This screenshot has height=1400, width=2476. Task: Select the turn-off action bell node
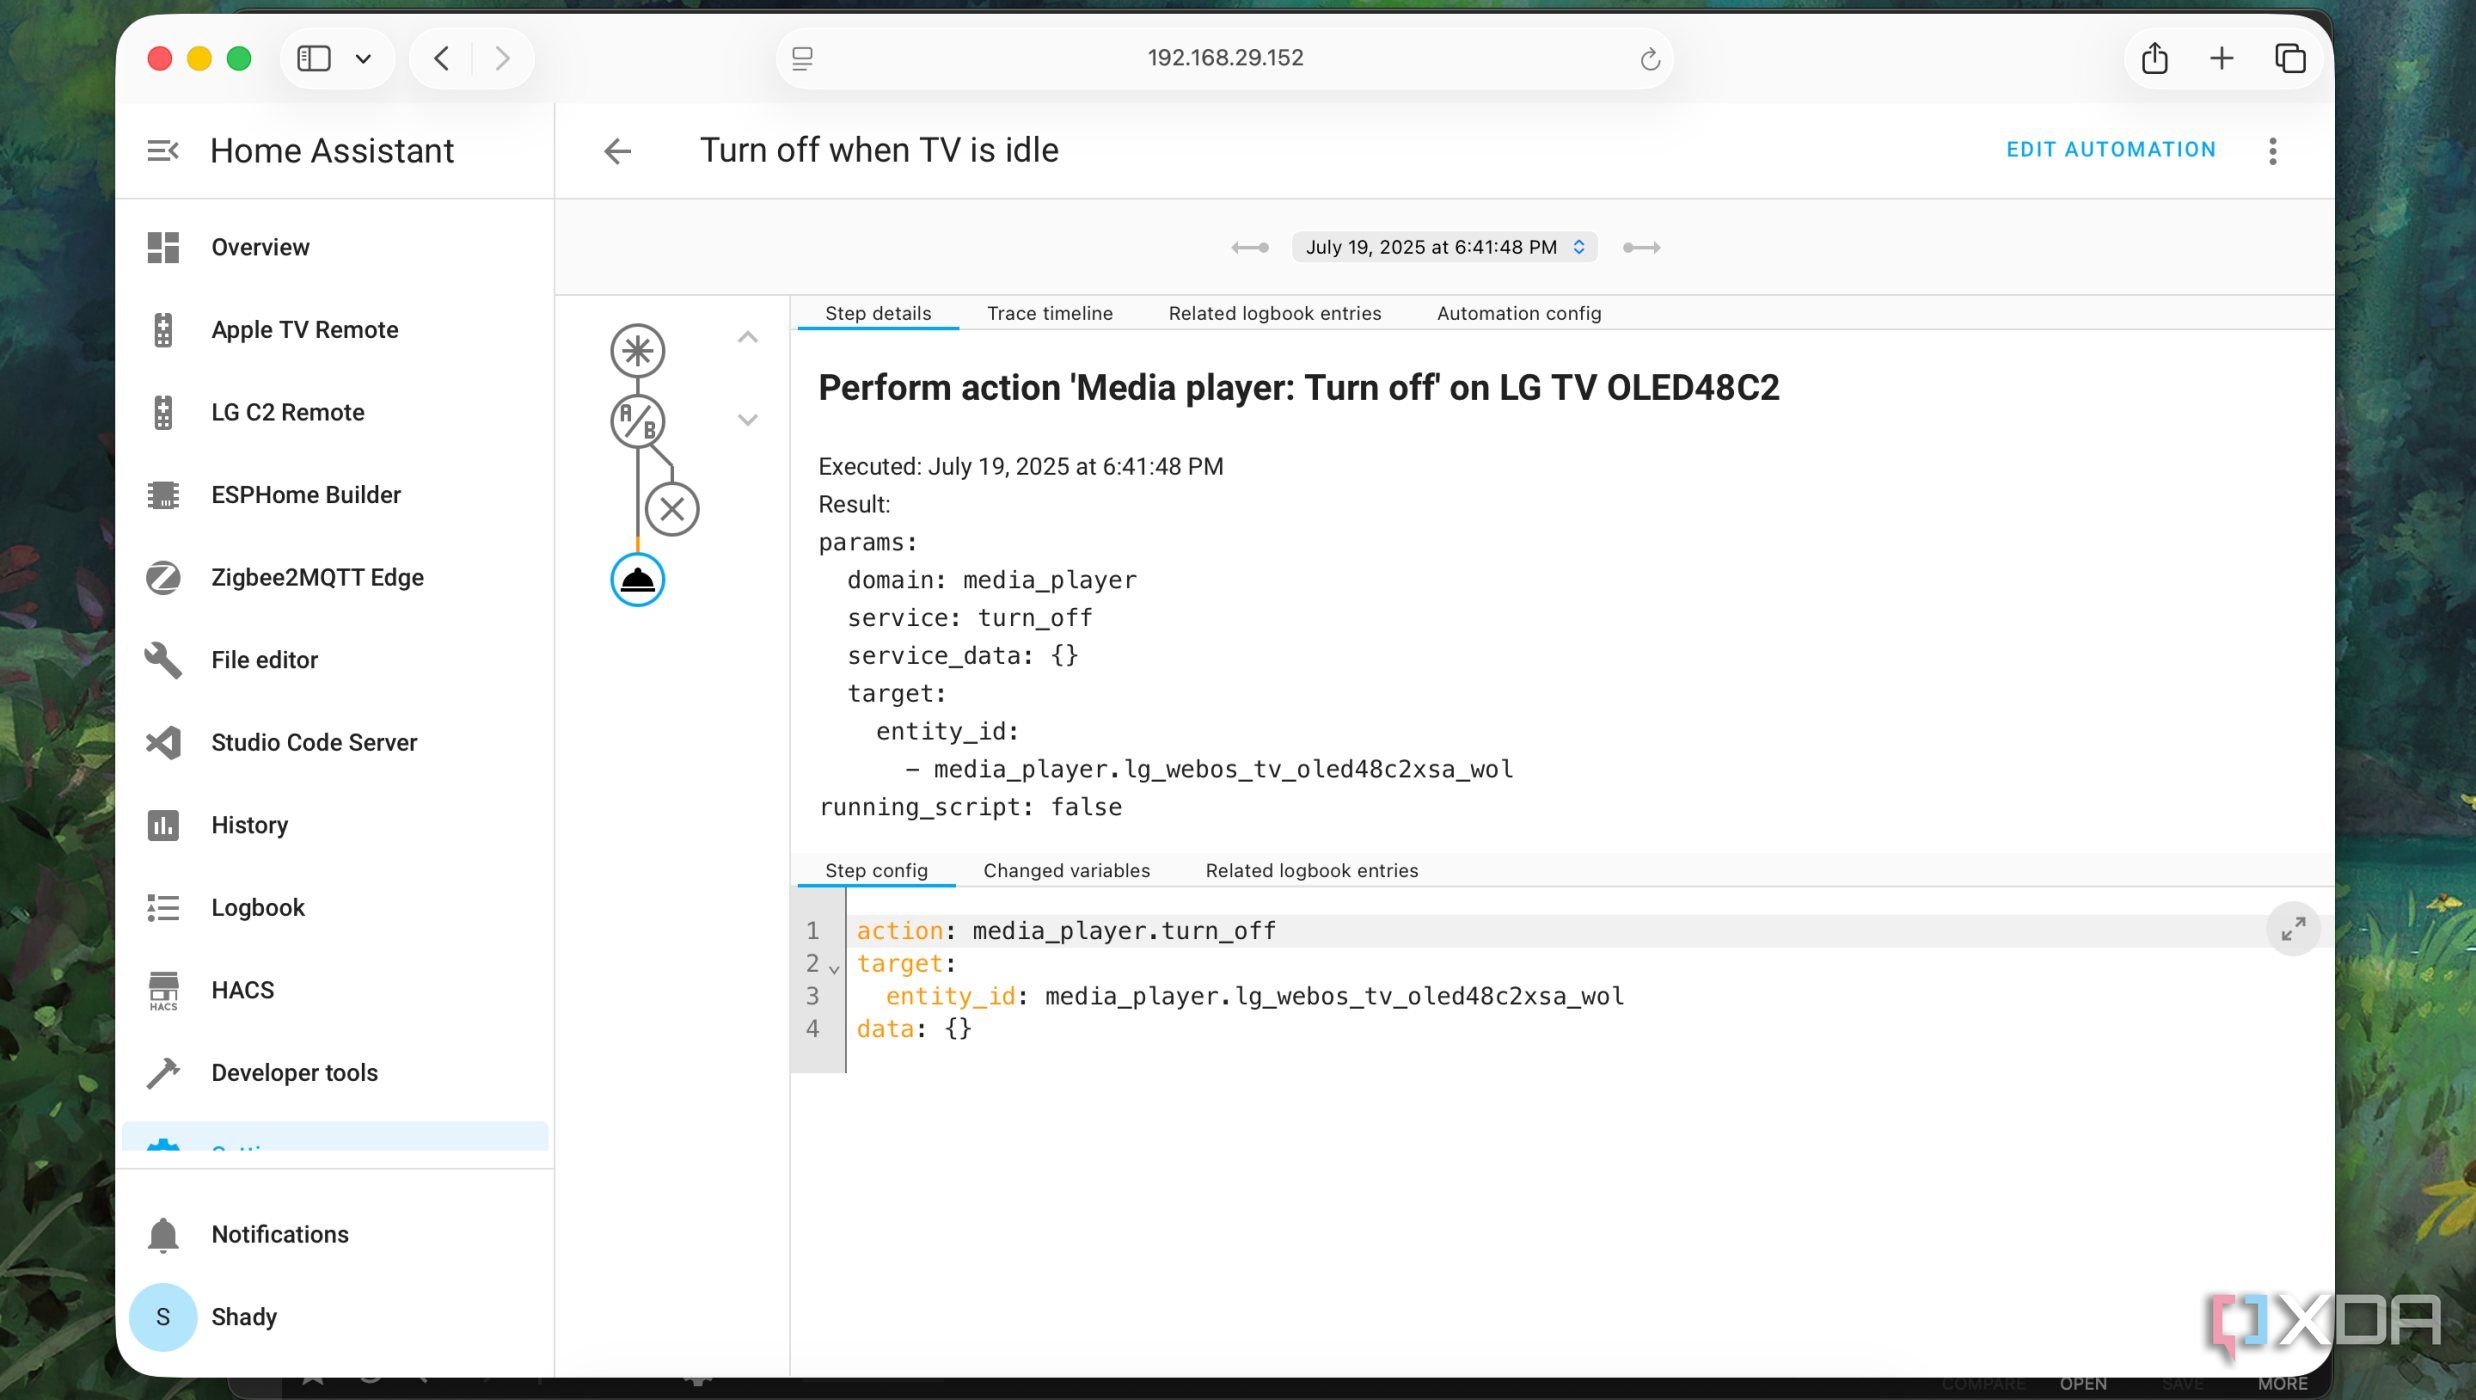click(638, 580)
